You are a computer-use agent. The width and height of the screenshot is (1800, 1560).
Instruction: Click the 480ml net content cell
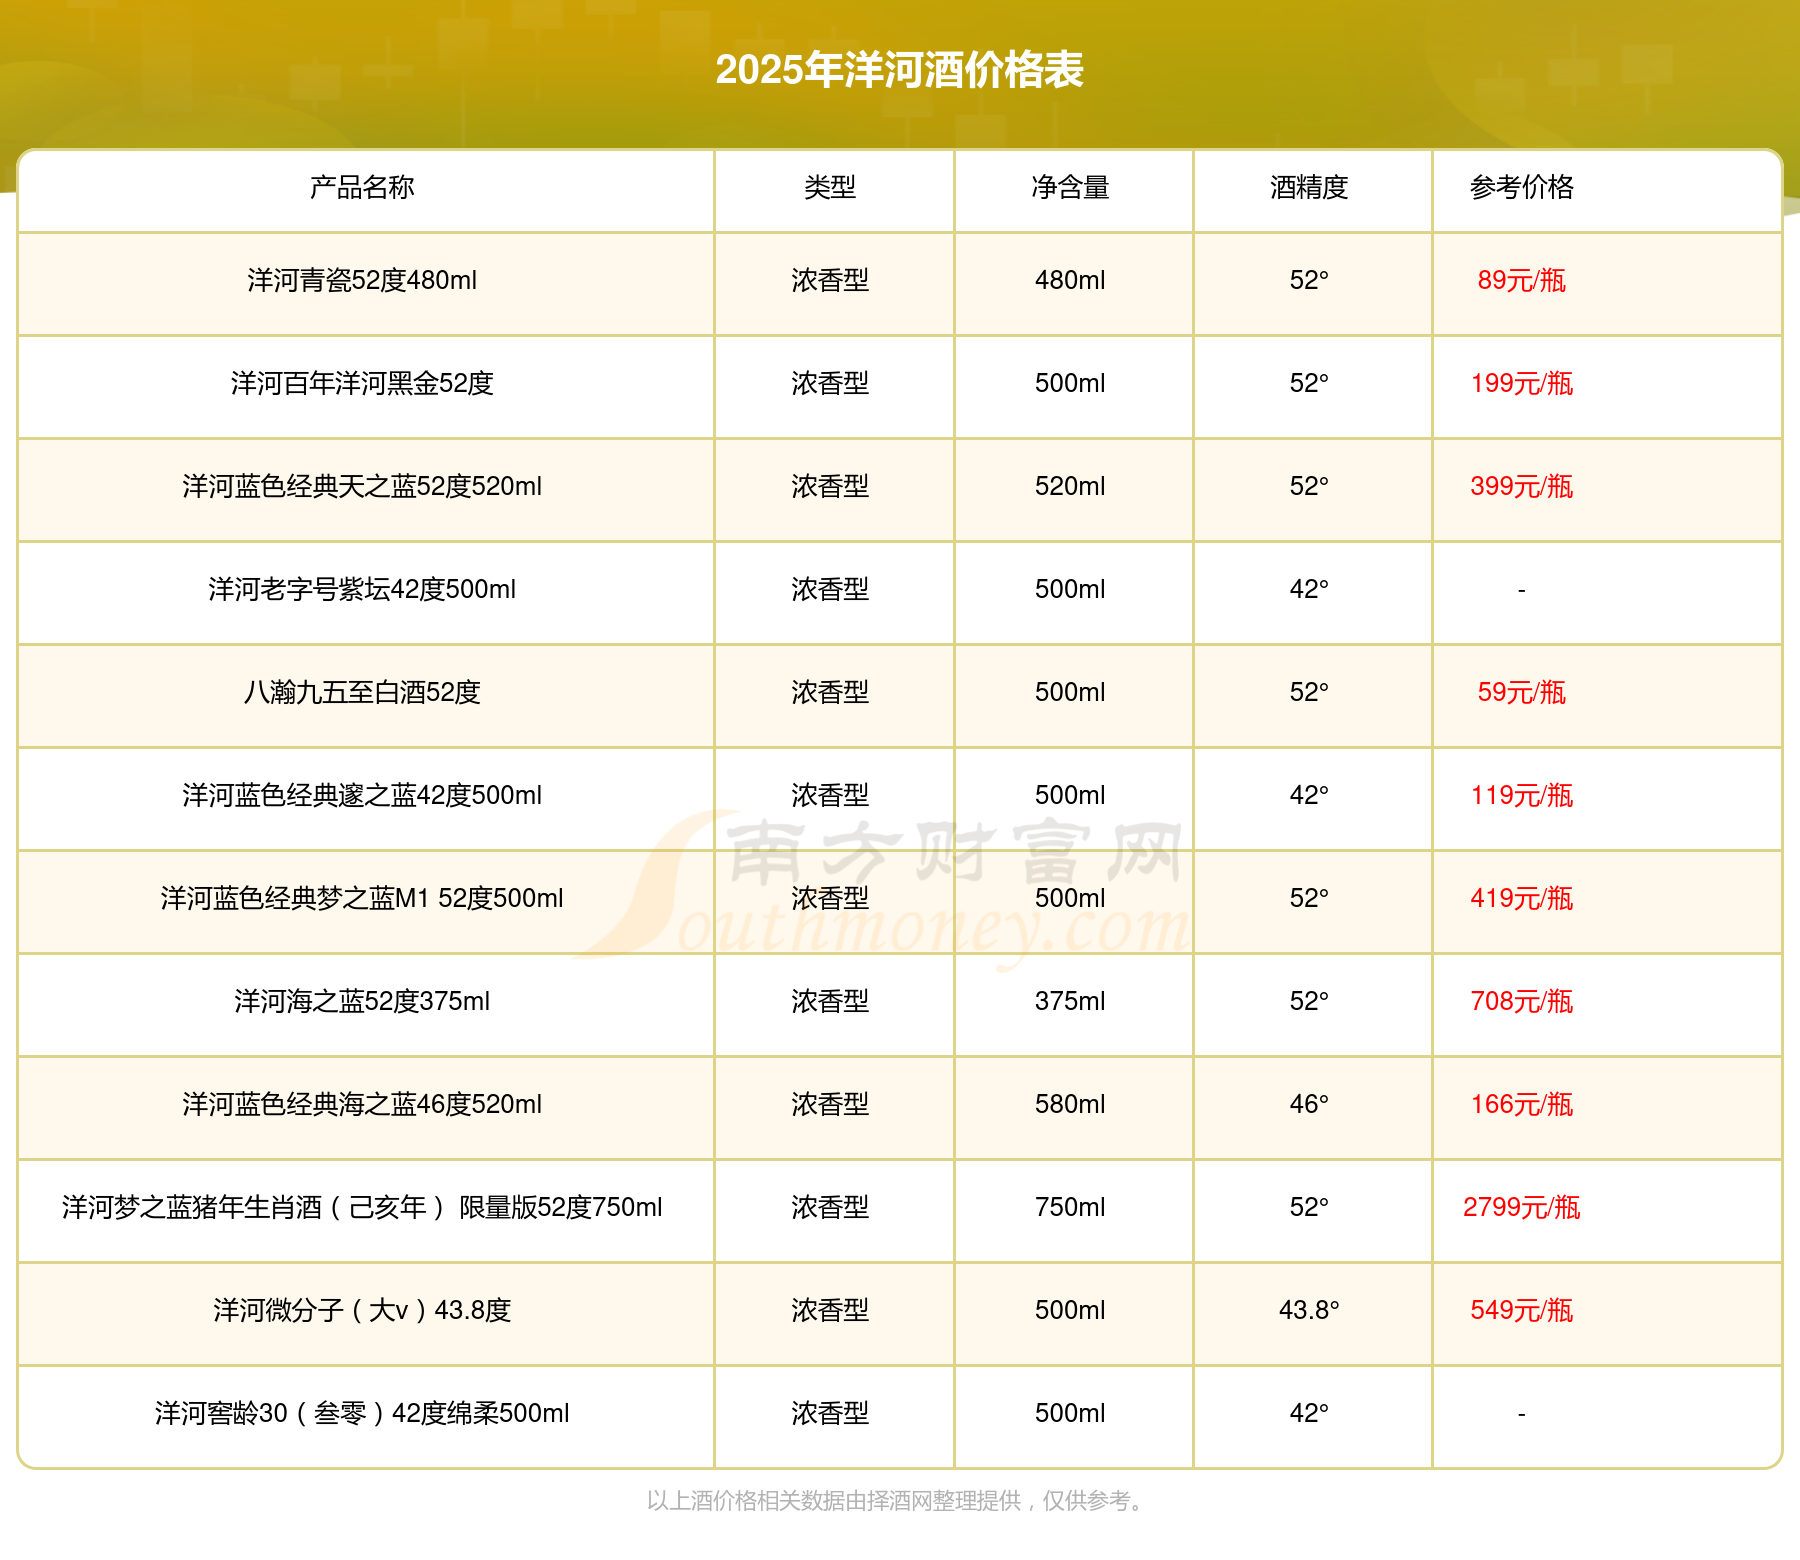pyautogui.click(x=1070, y=280)
